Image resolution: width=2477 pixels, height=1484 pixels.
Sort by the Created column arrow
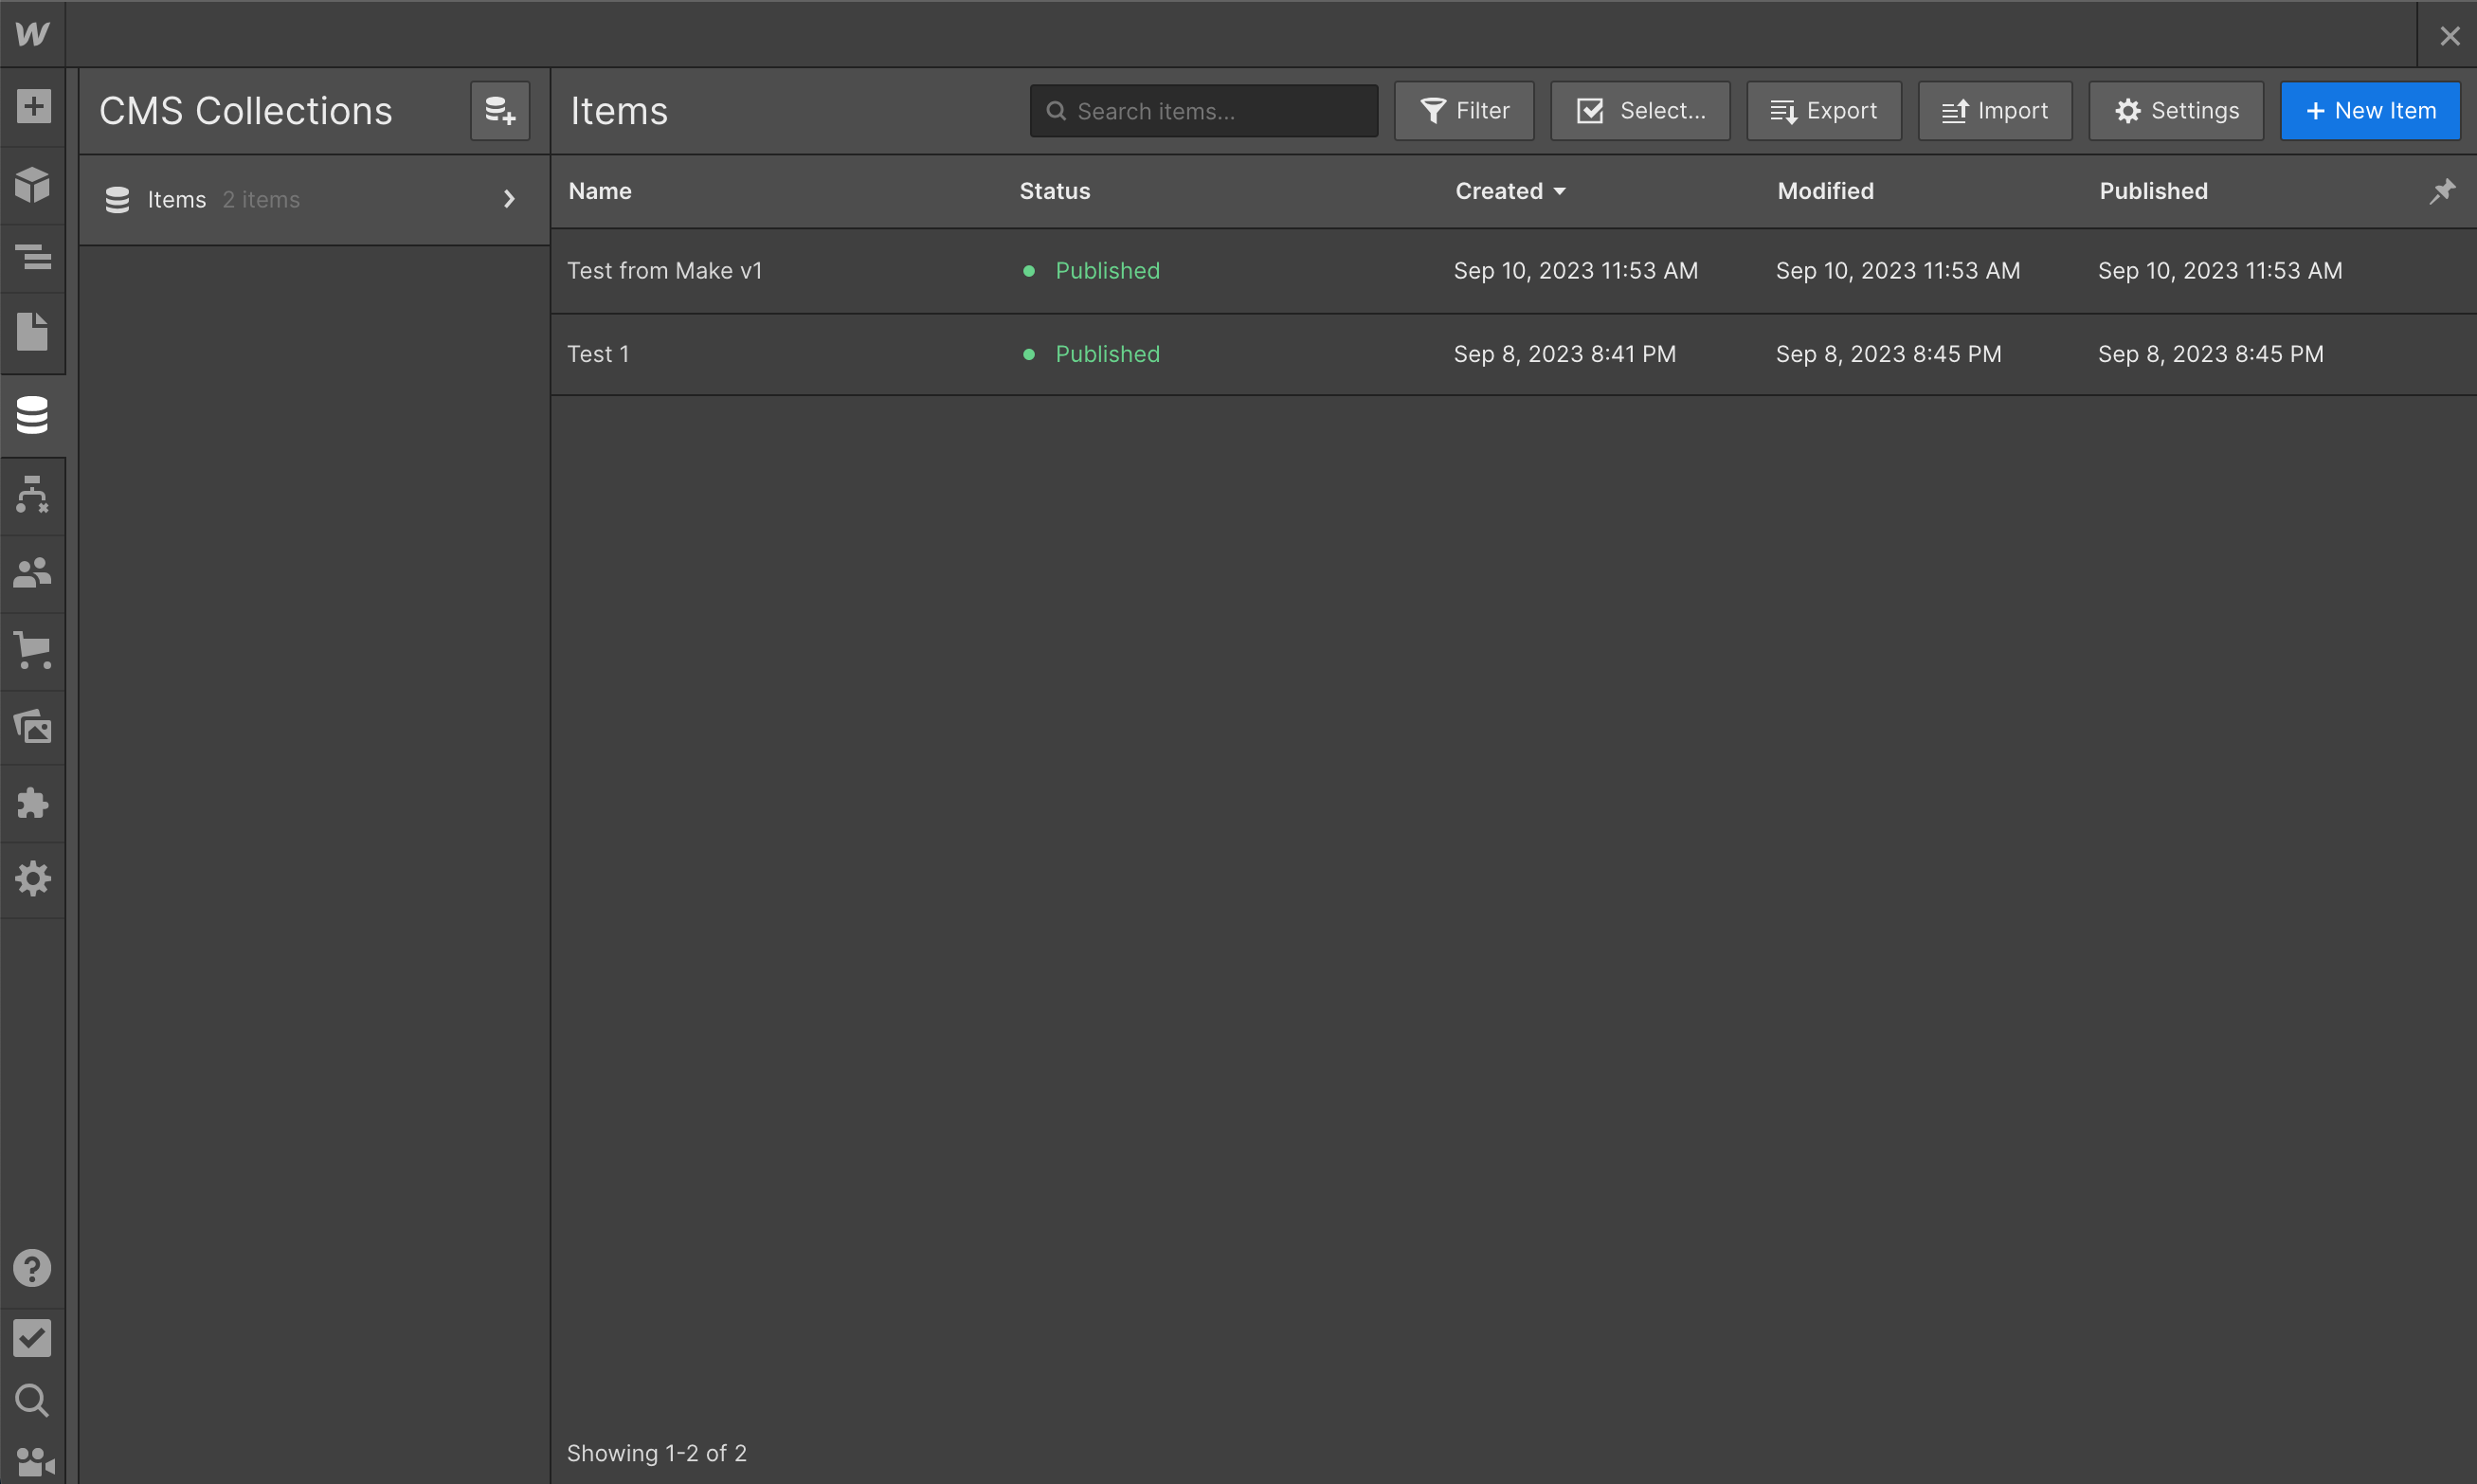click(x=1560, y=191)
